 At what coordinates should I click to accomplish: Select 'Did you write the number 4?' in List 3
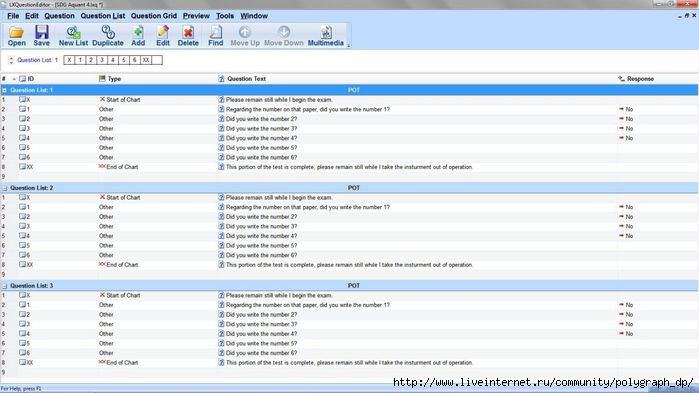[261, 334]
